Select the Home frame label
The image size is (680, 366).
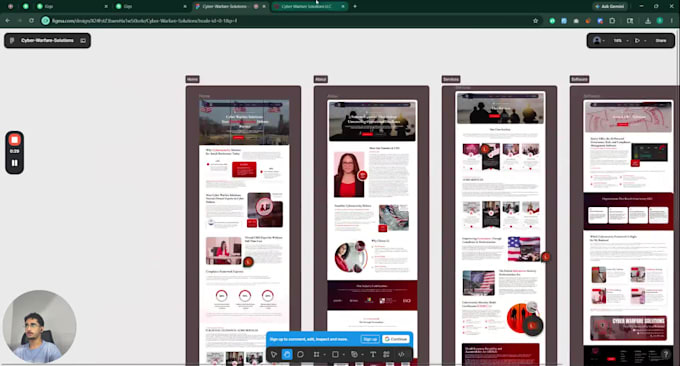(192, 79)
